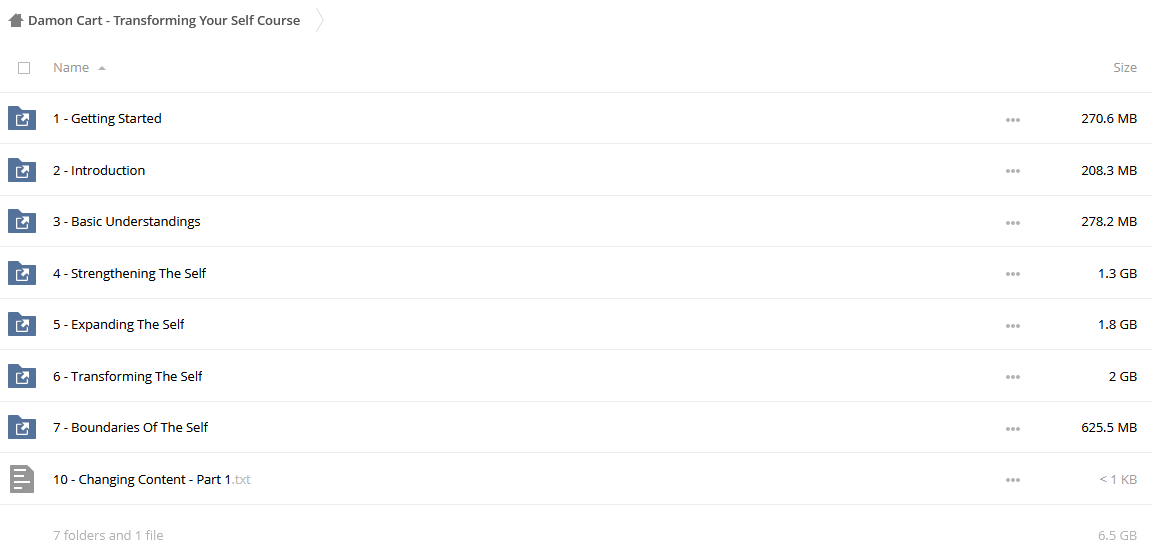Screen dimensions: 1152x558
Task: Toggle the Name sort arrow direction
Action: click(102, 68)
